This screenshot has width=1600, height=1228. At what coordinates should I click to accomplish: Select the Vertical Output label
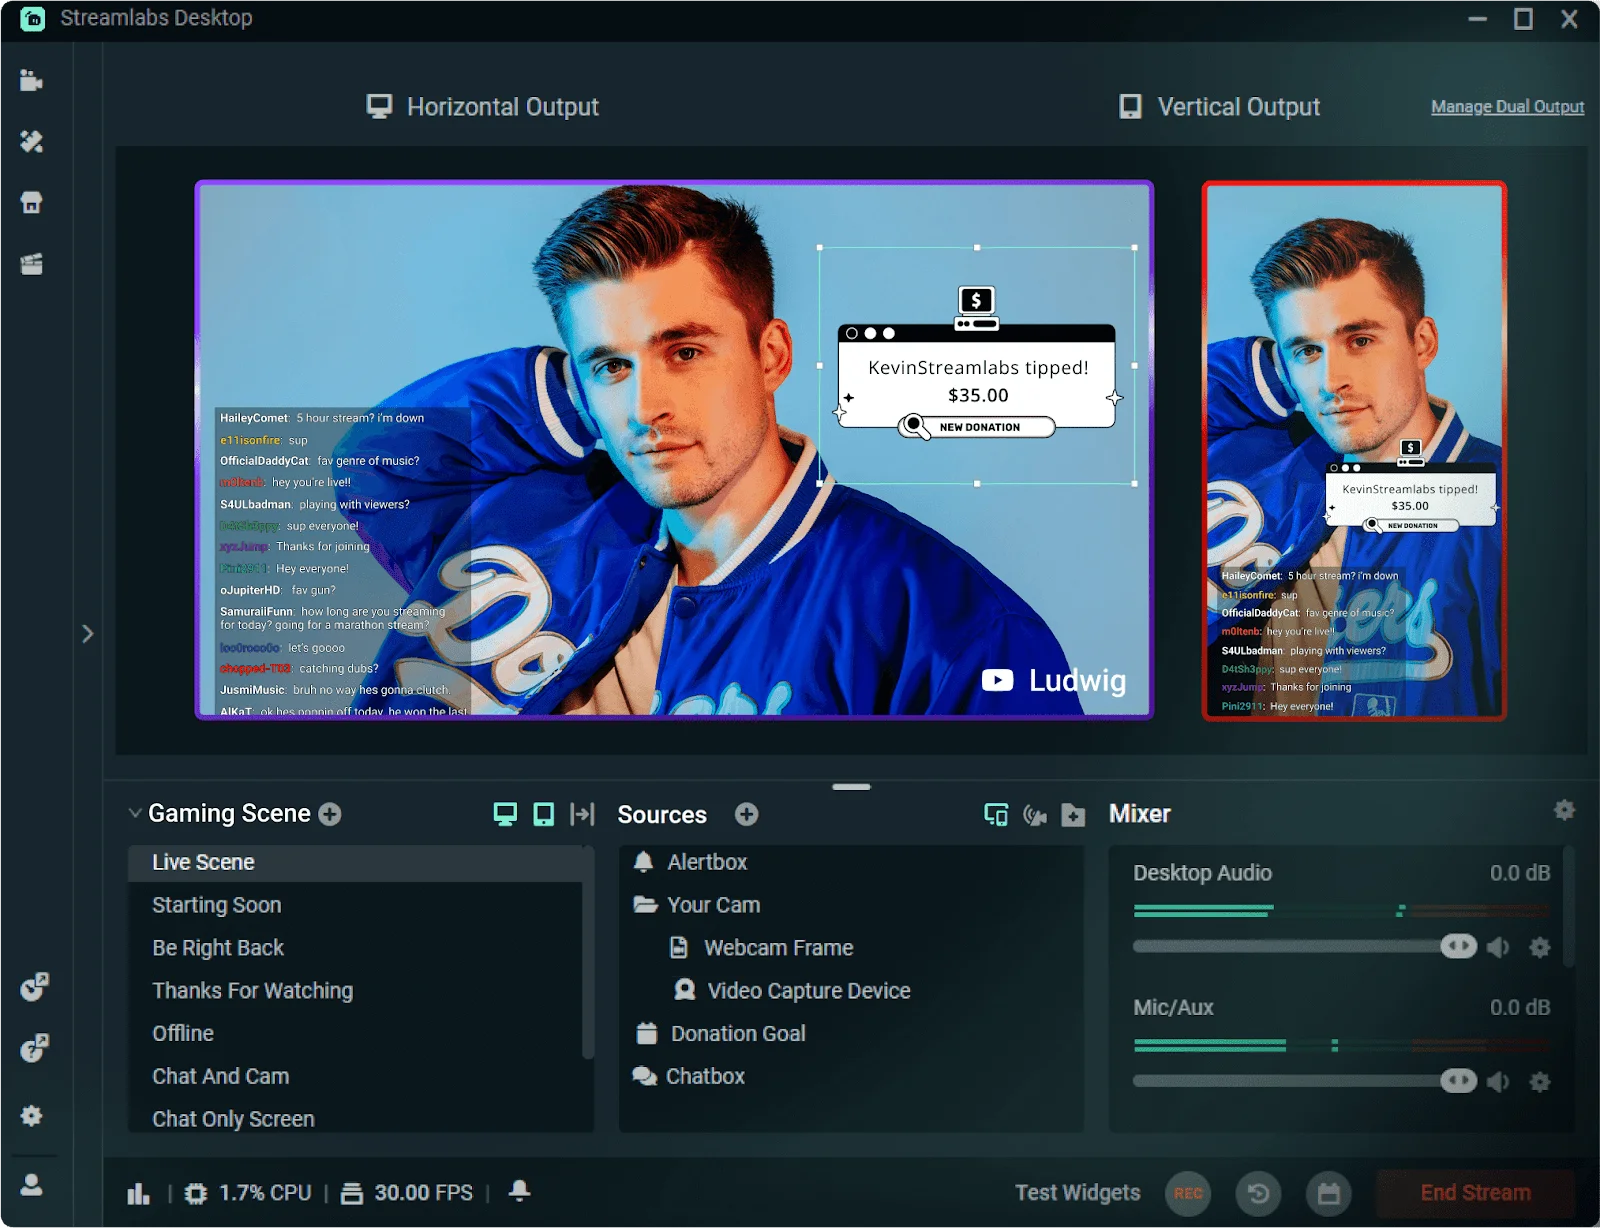(1220, 107)
